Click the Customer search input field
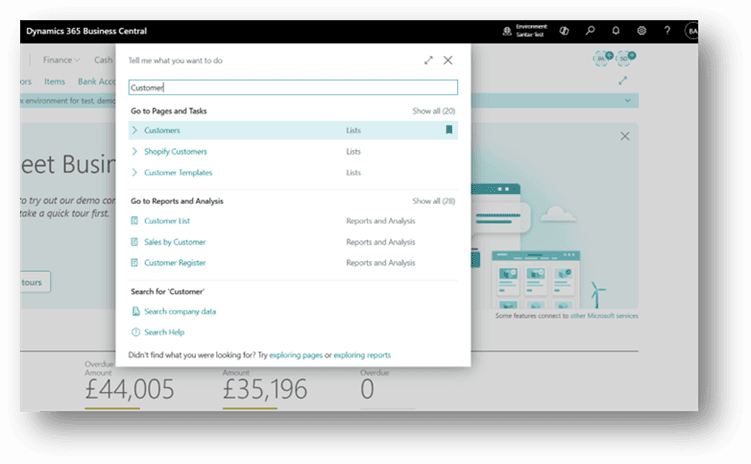This screenshot has width=751, height=464. (x=293, y=88)
